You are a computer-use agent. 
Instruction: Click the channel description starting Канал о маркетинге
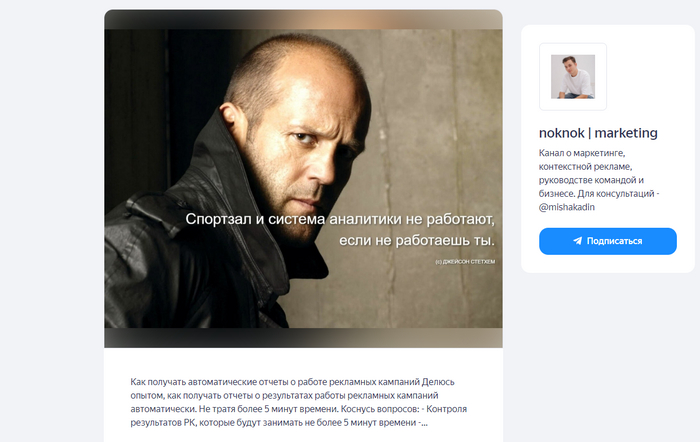pyautogui.click(x=599, y=180)
